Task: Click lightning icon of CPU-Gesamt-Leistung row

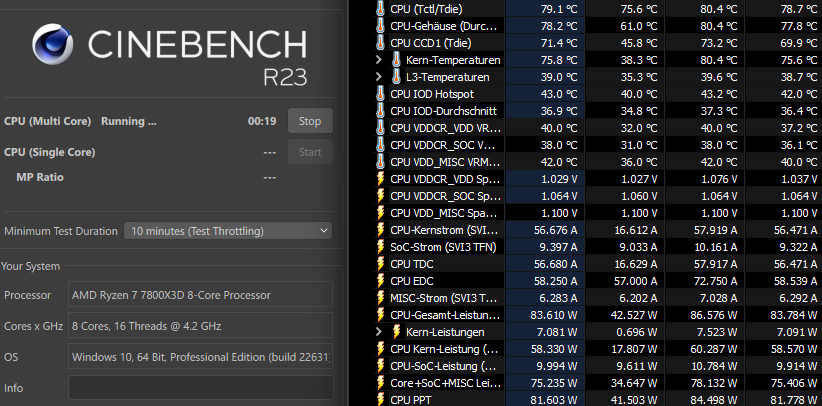Action: point(381,315)
